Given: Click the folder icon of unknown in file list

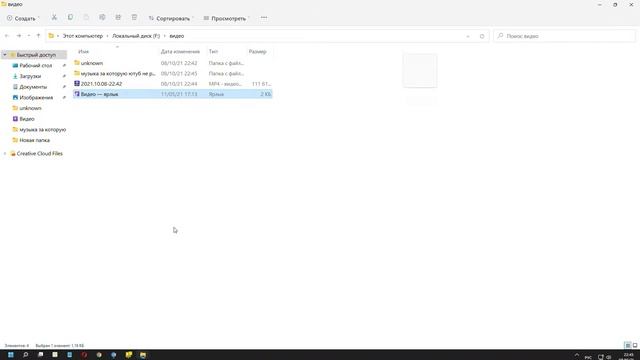Looking at the screenshot, I should click(77, 63).
